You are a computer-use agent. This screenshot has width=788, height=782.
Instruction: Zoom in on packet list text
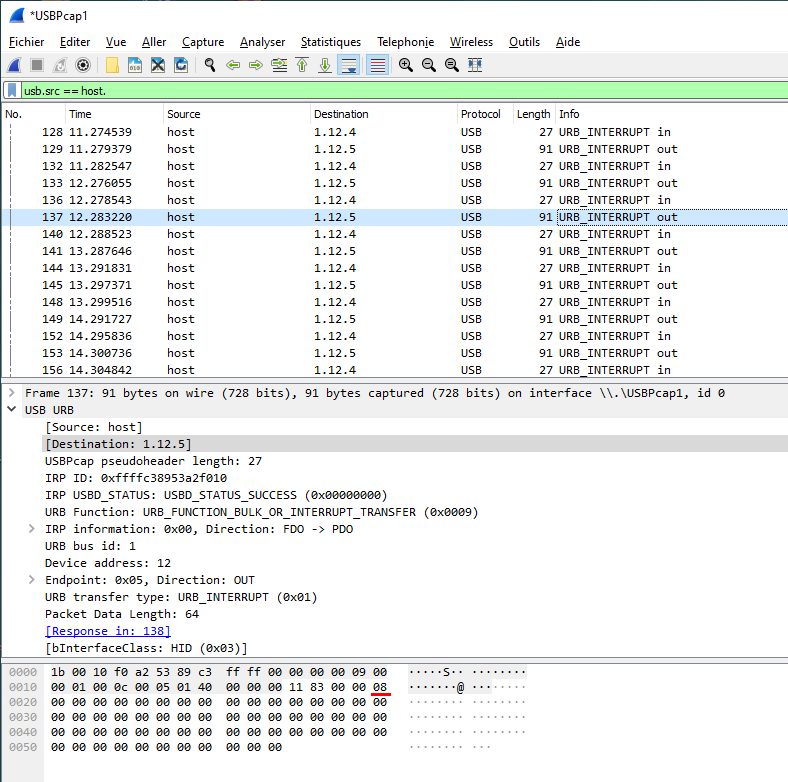(406, 65)
